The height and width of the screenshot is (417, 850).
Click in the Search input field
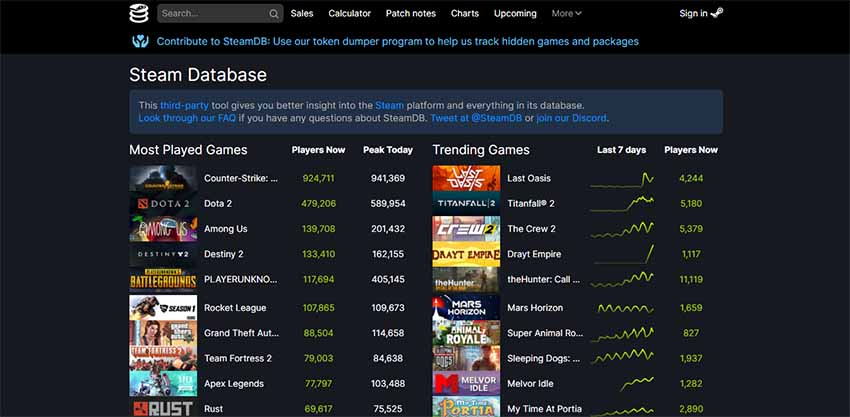click(220, 14)
